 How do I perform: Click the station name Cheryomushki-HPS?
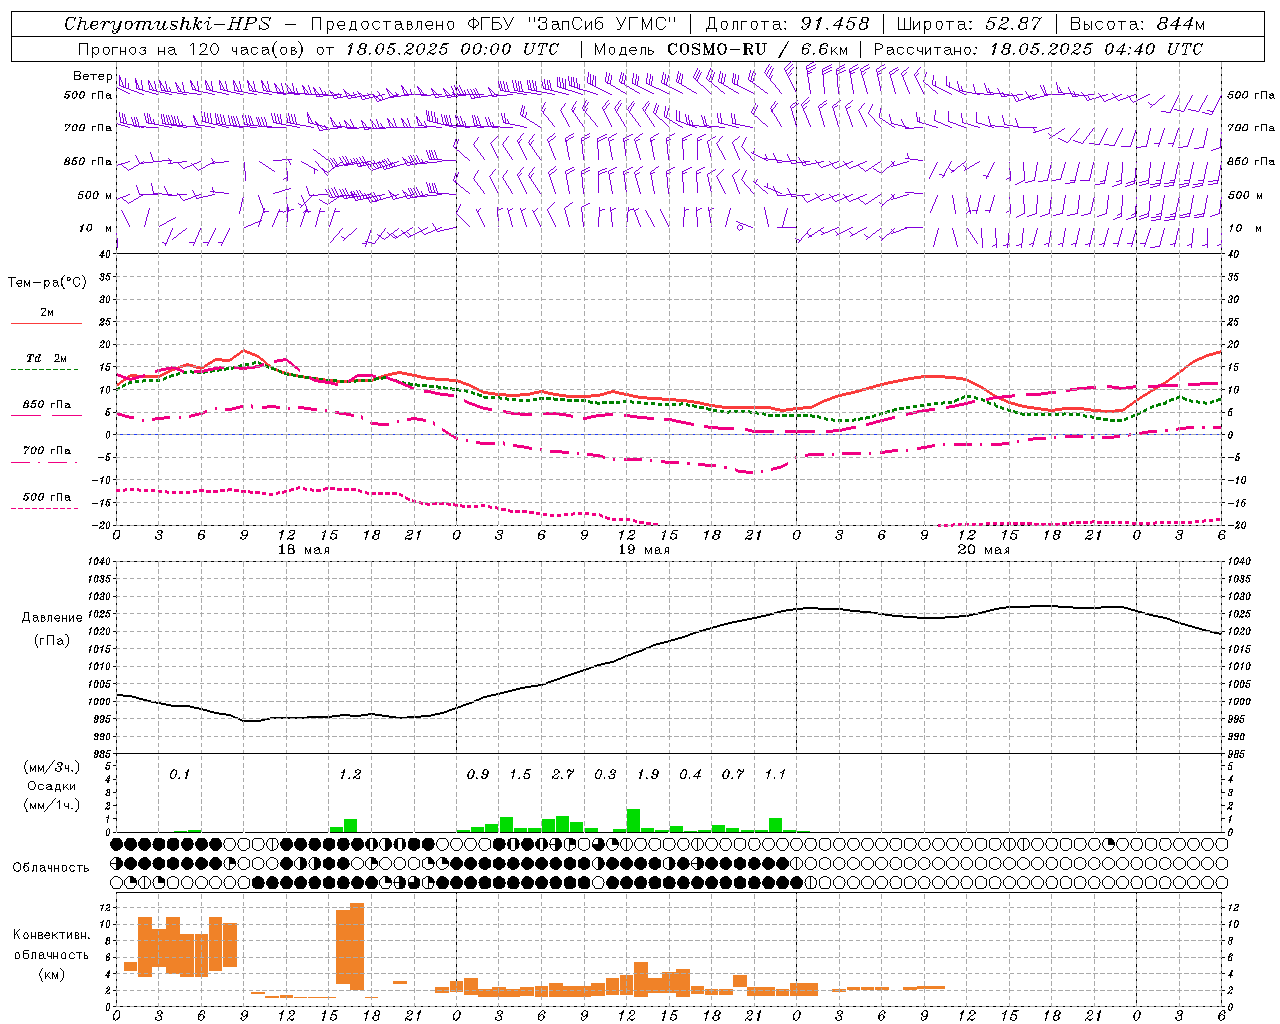(x=167, y=24)
